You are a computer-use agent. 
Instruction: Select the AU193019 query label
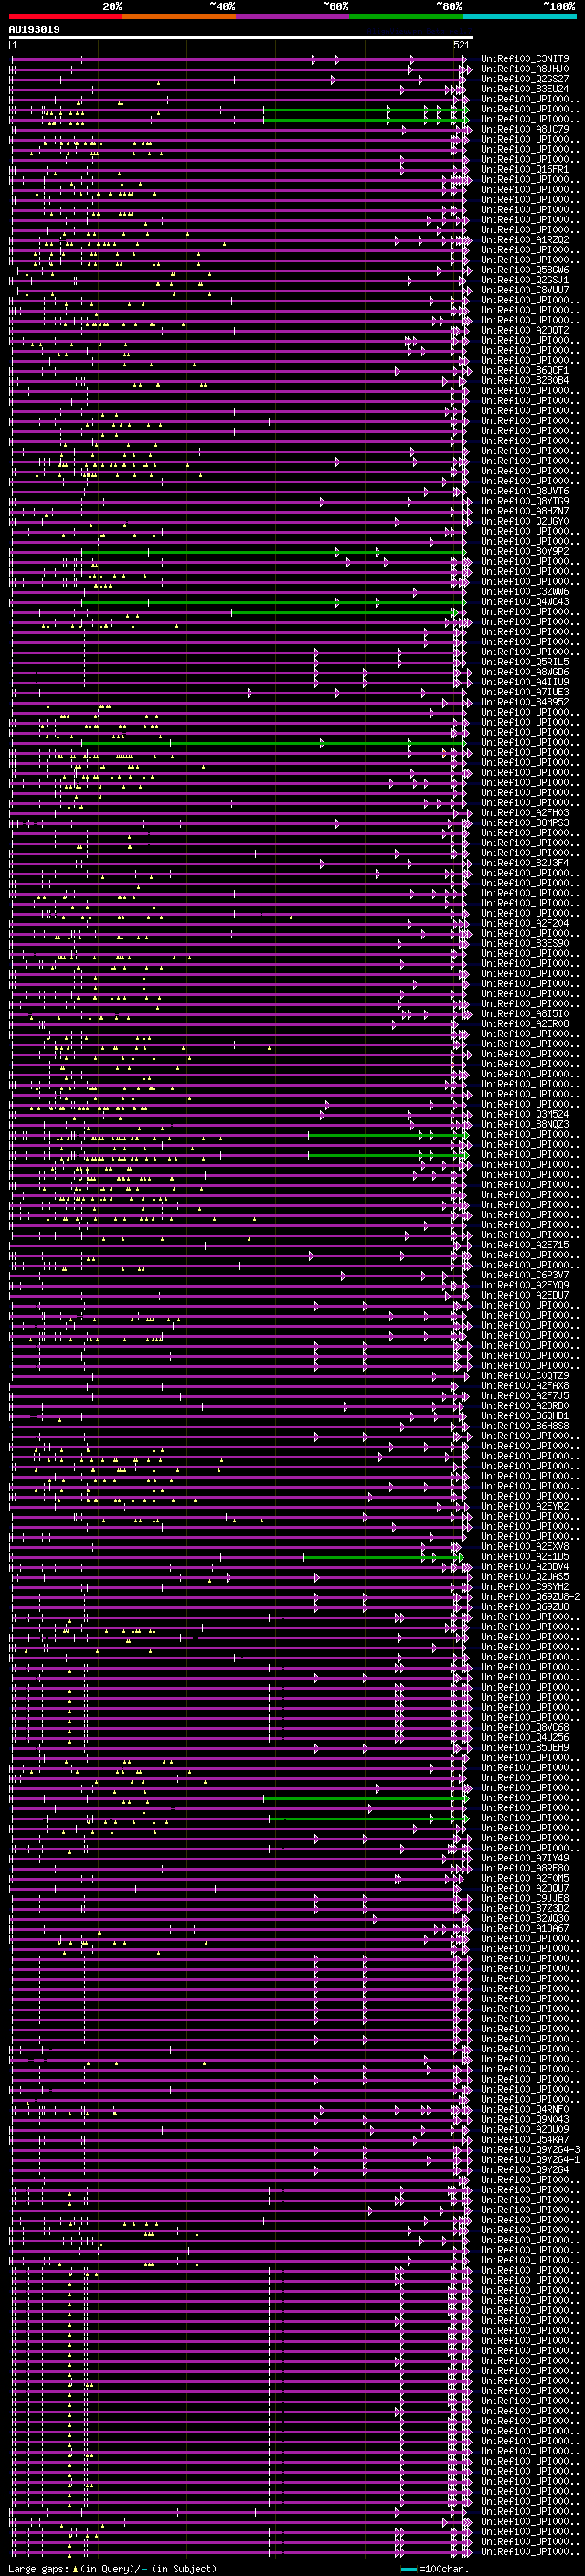(34, 30)
